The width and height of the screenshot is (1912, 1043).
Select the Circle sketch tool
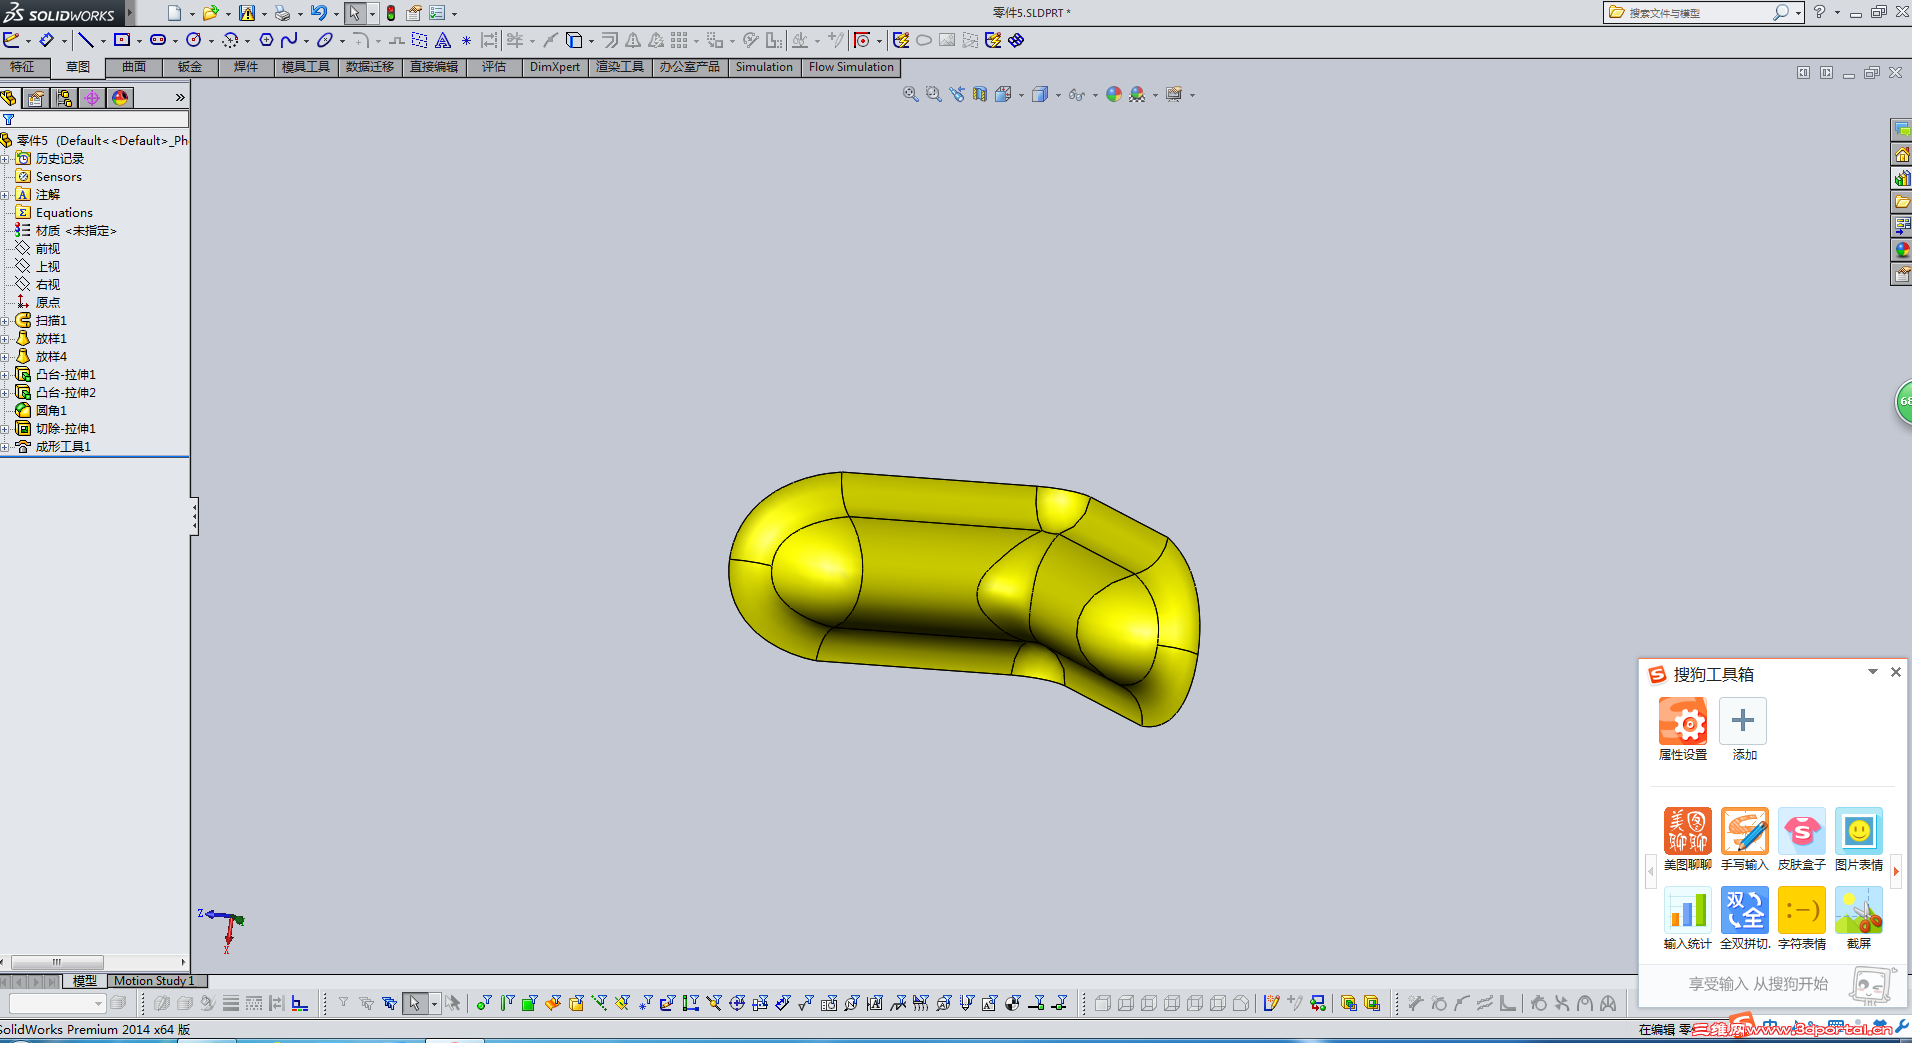194,40
